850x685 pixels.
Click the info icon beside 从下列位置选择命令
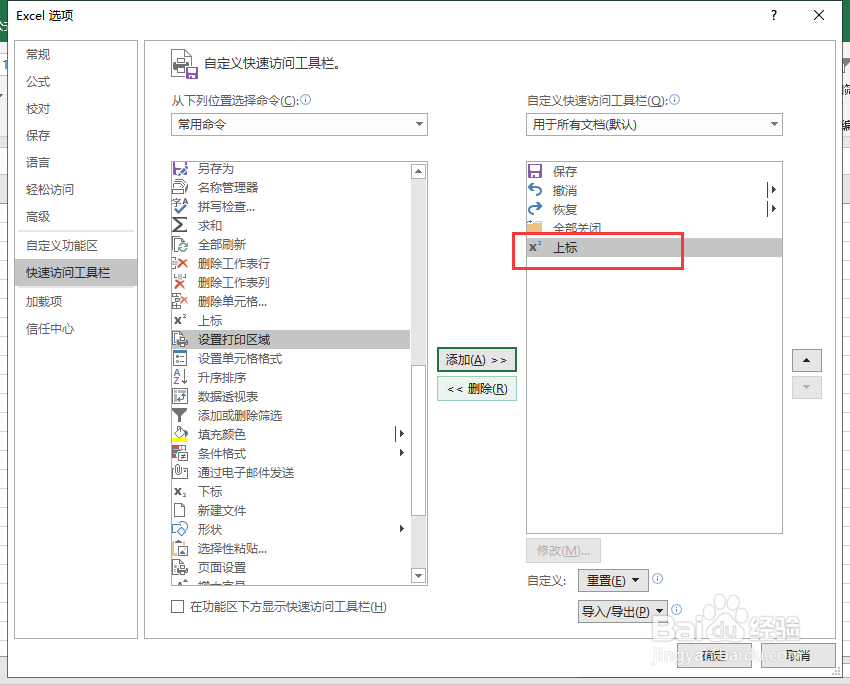pos(306,100)
